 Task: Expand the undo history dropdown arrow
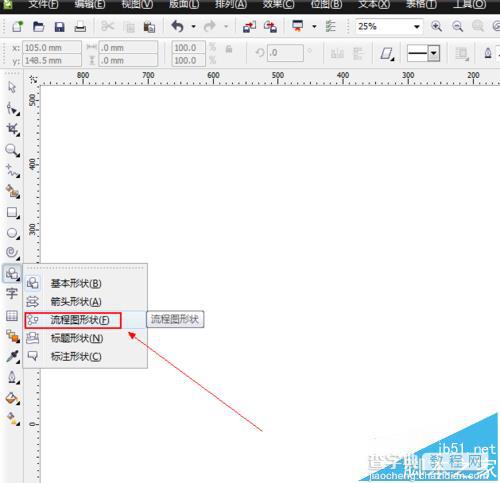point(193,27)
